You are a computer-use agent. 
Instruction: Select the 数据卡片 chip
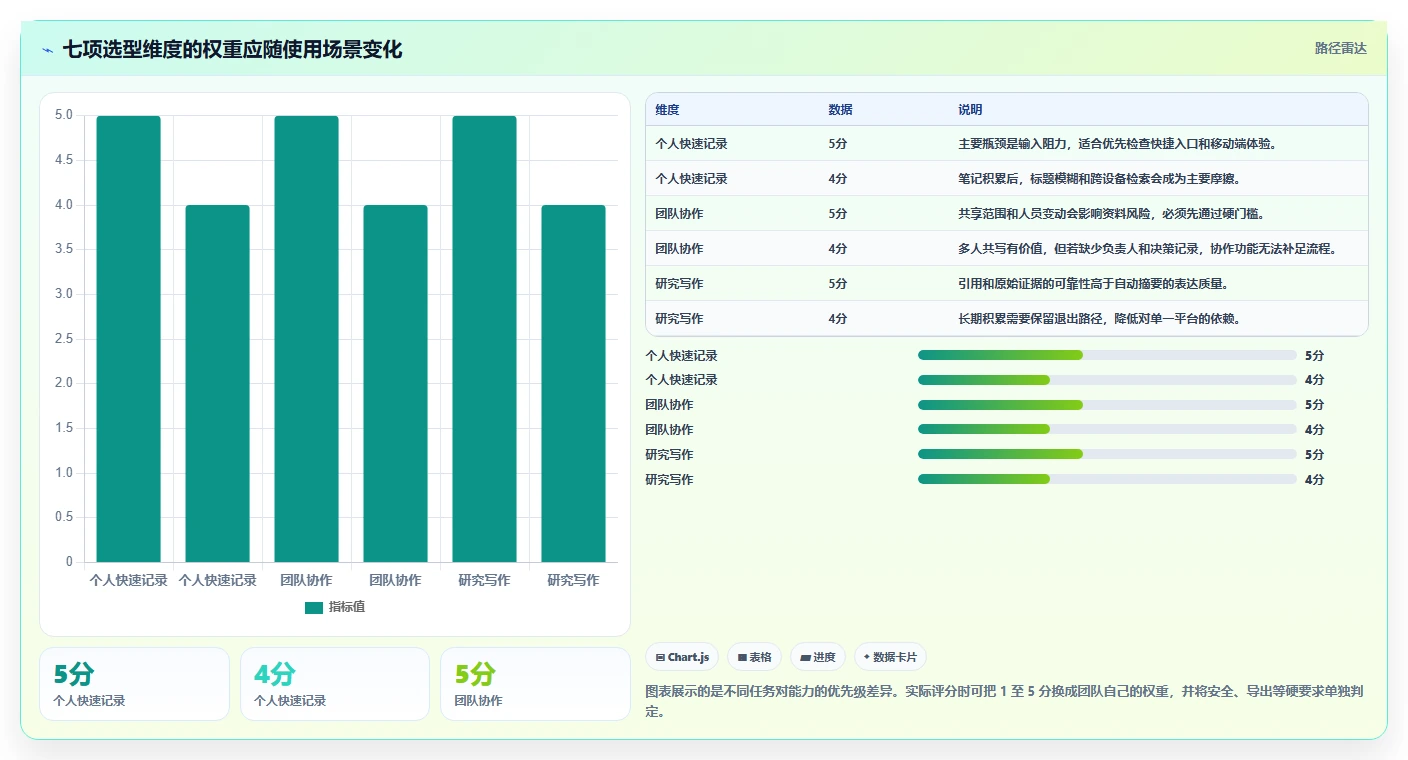tap(890, 657)
